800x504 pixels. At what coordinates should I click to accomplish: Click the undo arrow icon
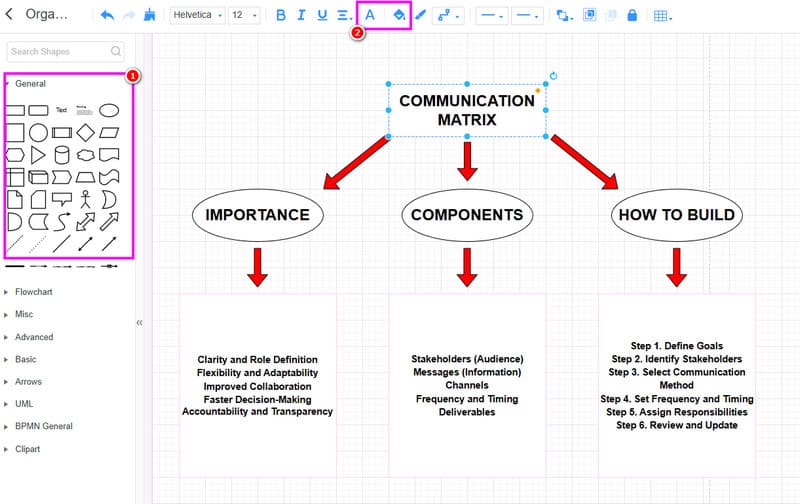107,15
